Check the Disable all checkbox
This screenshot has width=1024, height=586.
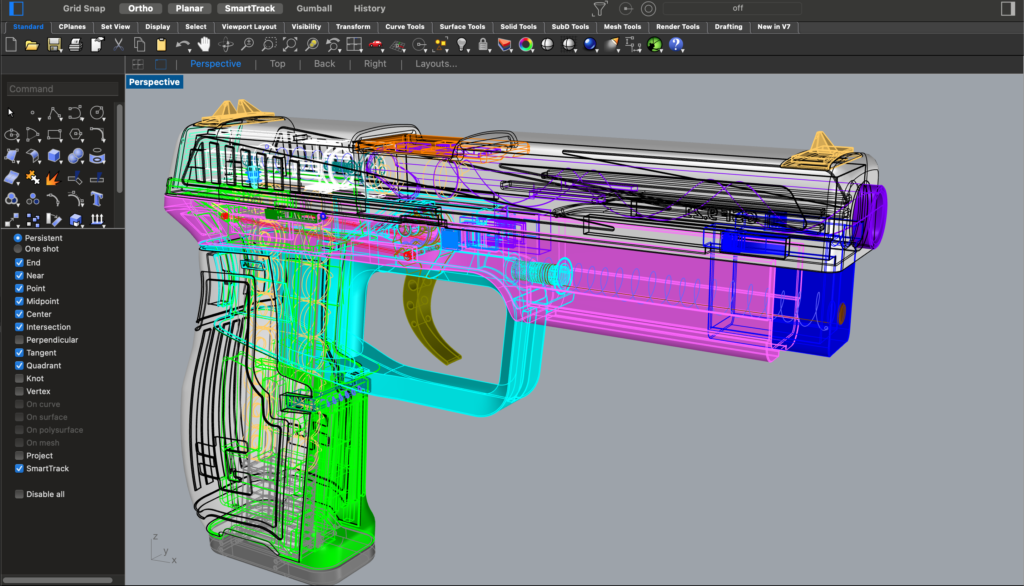(19, 494)
